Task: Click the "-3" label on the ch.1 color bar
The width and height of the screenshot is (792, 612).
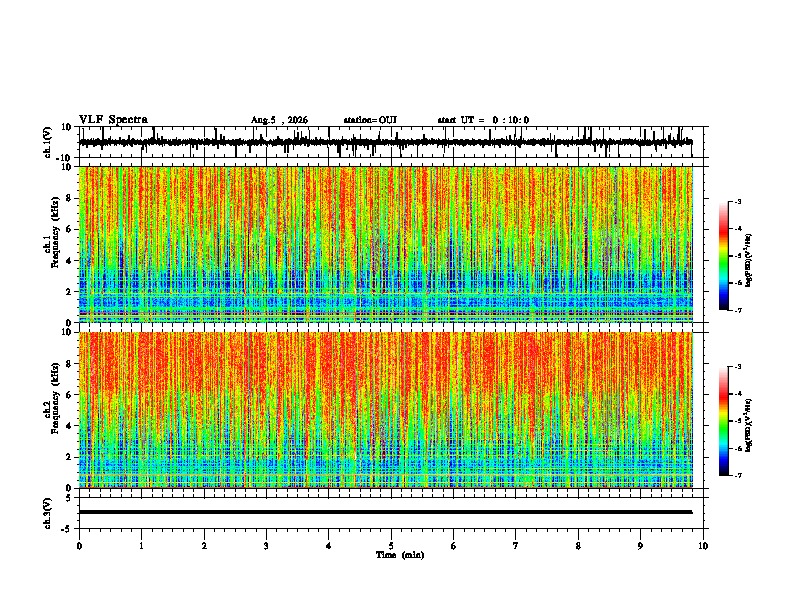Action: pos(738,201)
